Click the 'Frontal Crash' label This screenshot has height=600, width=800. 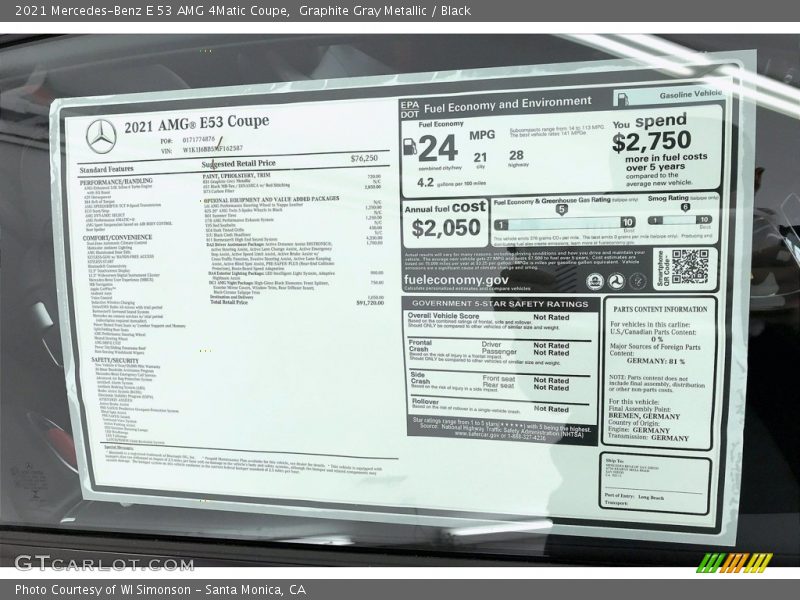pos(420,345)
